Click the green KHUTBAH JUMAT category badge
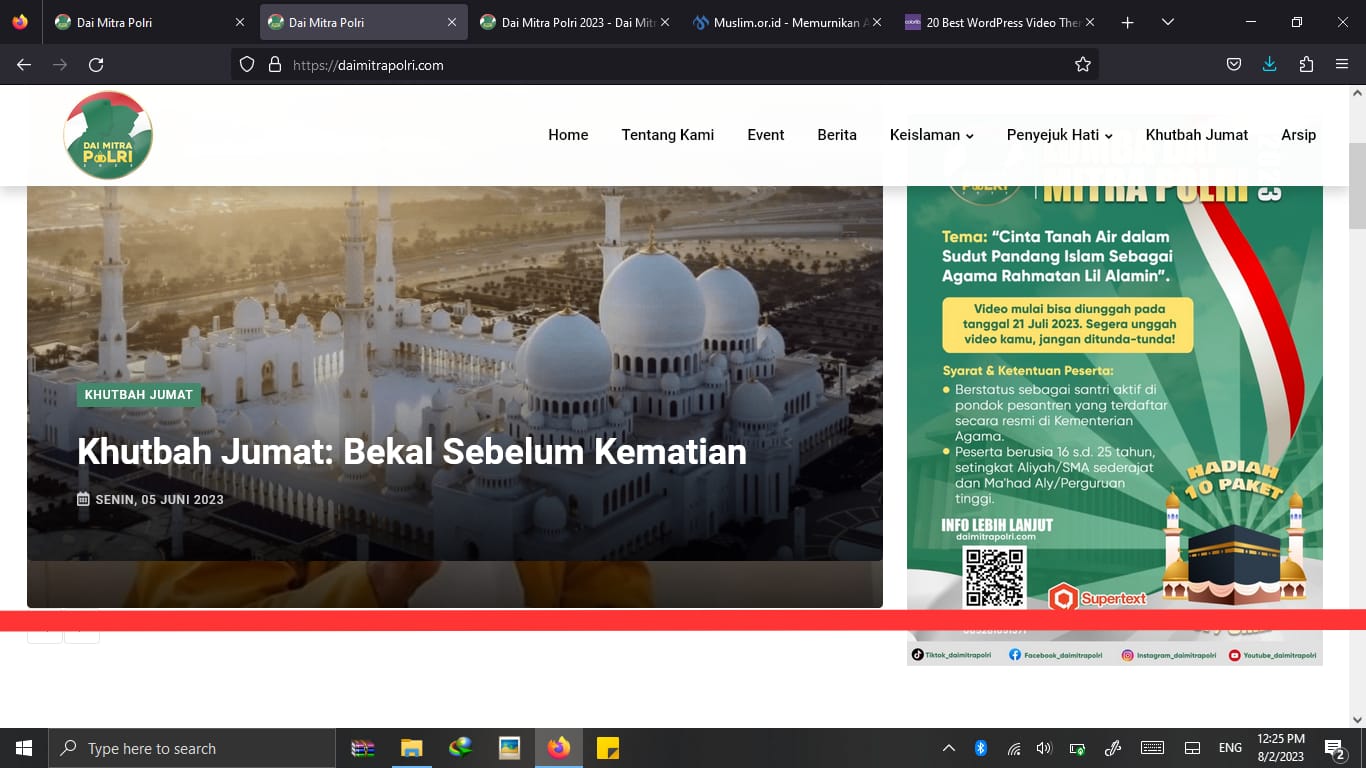The image size is (1366, 768). click(x=138, y=395)
